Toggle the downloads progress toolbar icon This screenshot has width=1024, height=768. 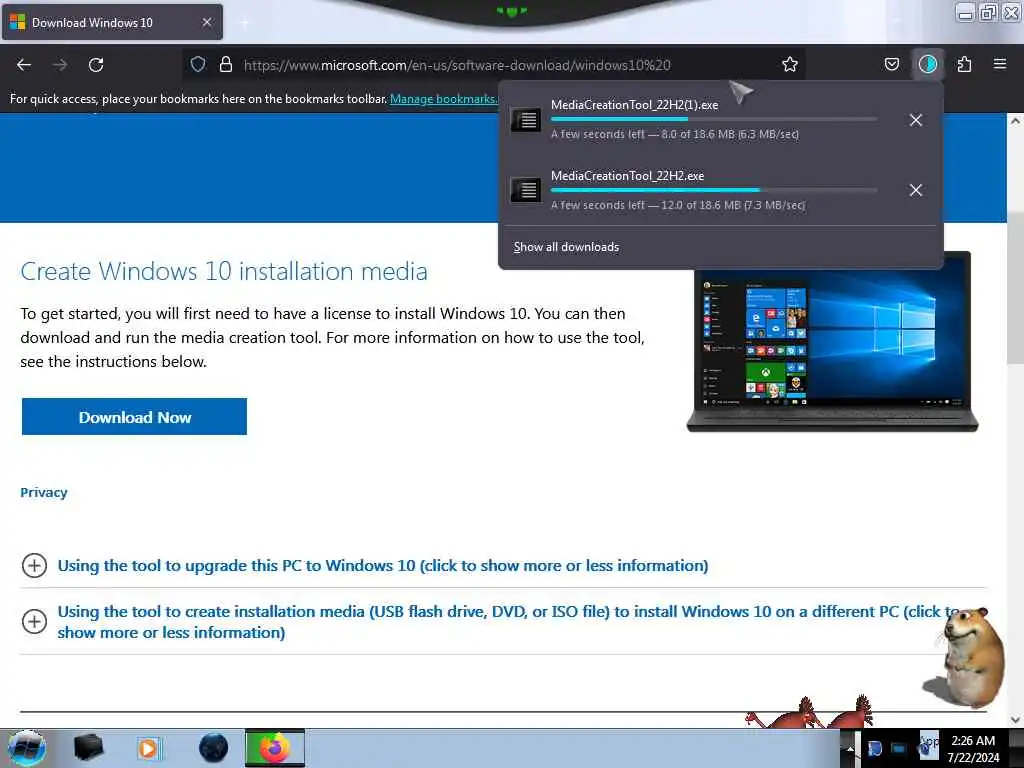click(928, 65)
